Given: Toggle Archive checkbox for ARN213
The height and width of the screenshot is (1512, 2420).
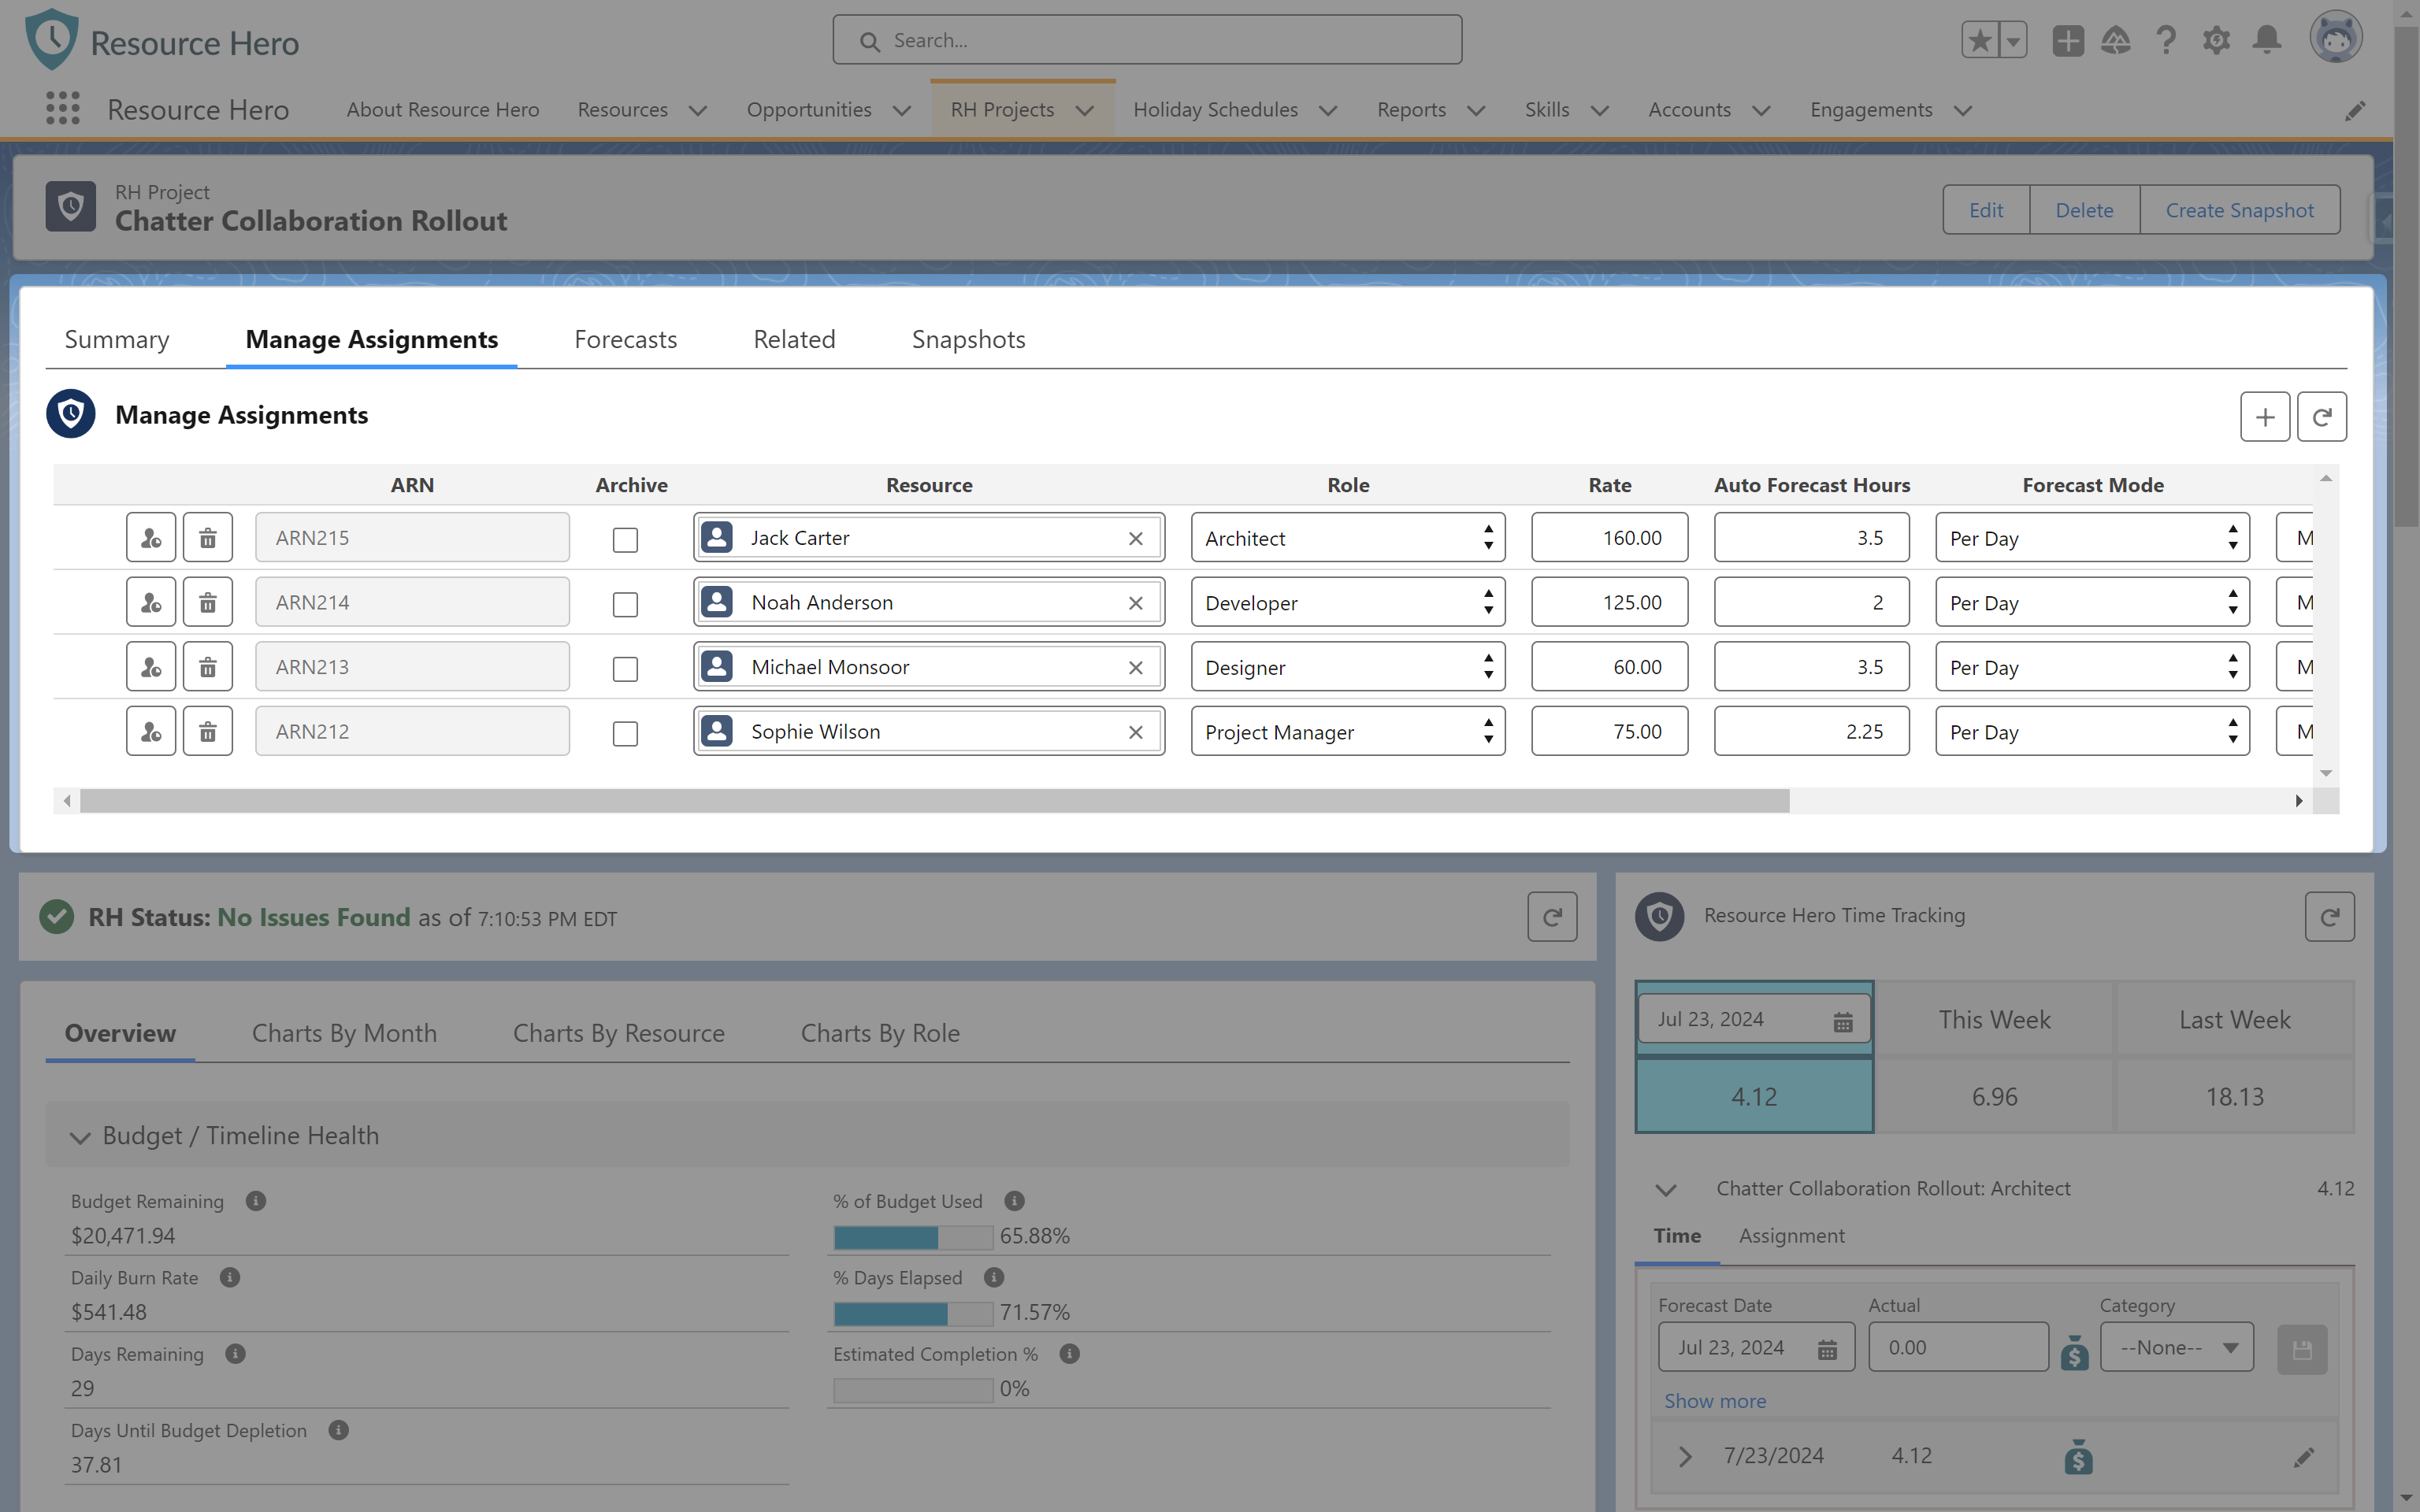Looking at the screenshot, I should tap(625, 669).
